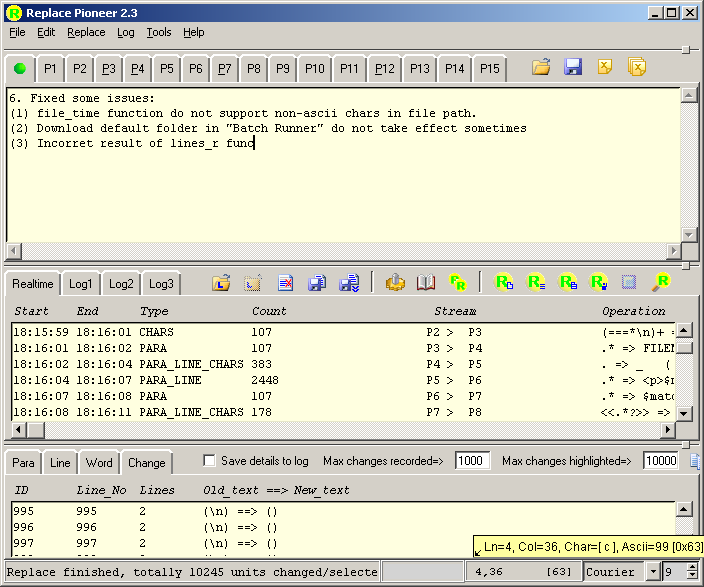
Task: Click the open file folder icon
Action: click(541, 68)
